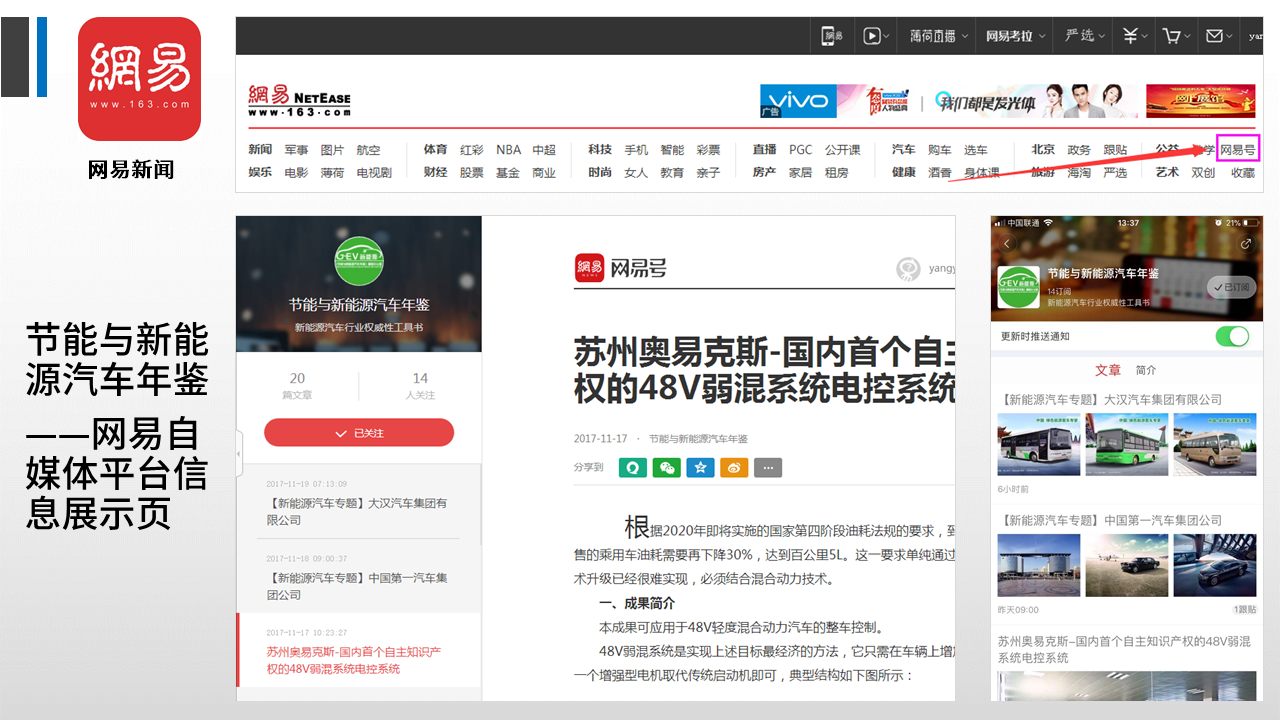Tap the back arrow in phone view
Viewport: 1280px width, 720px height.
[1007, 243]
